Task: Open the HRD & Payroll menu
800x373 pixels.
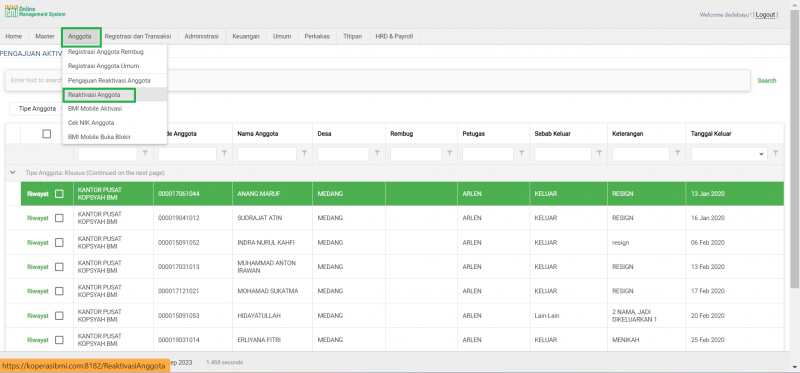Action: tap(394, 37)
